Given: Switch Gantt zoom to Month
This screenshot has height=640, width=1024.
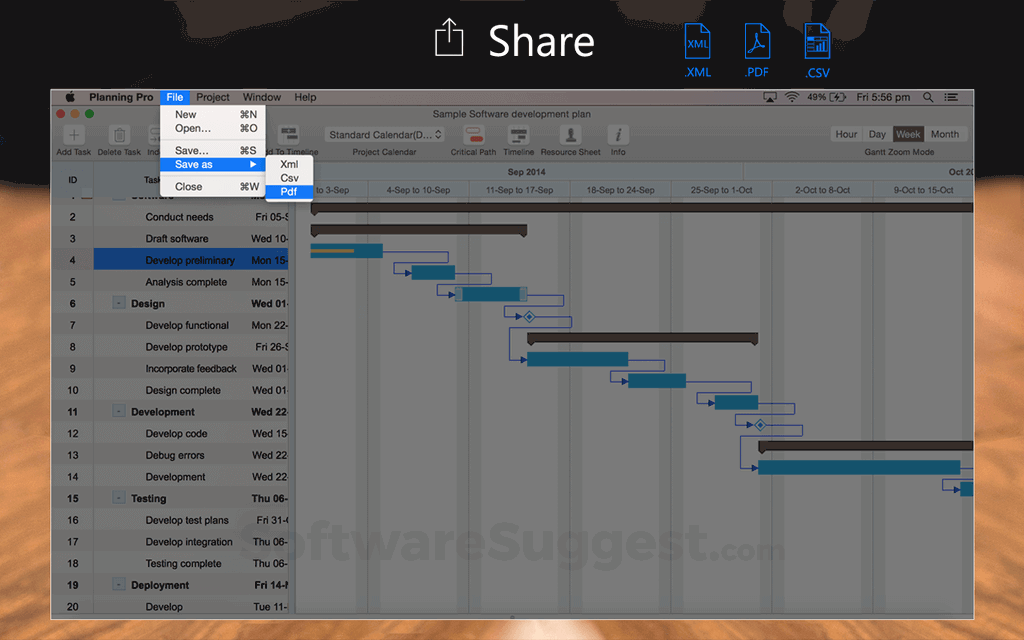Looking at the screenshot, I should tap(944, 133).
